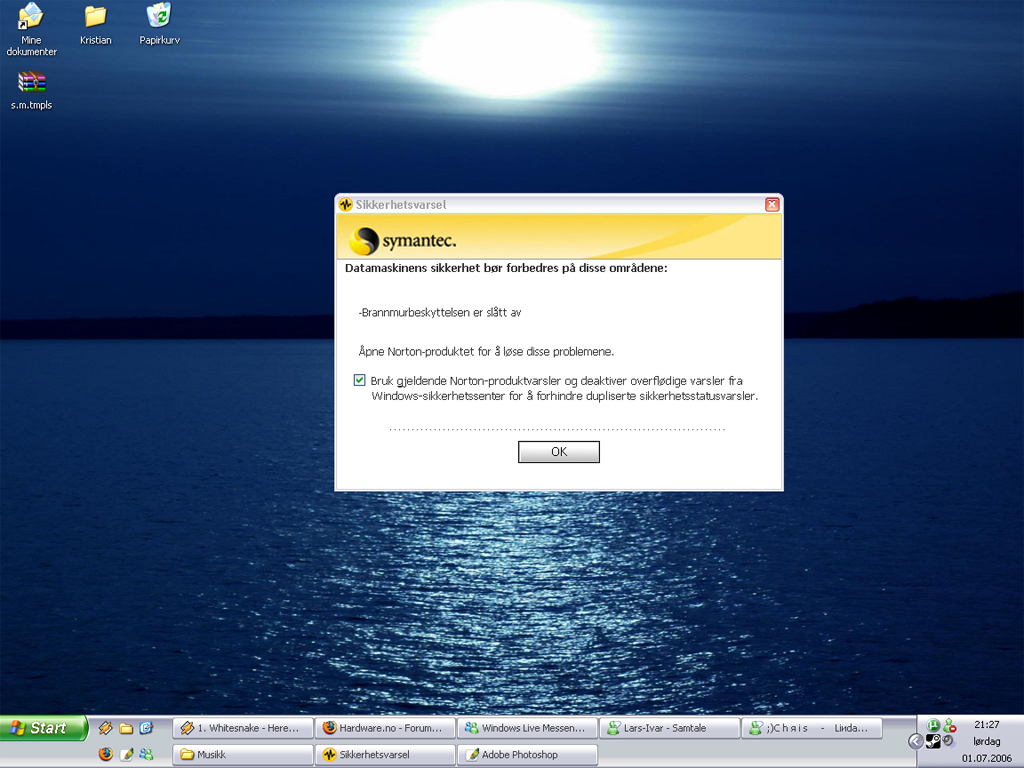Uncheck the Norton-produktvarsler checkbox

(359, 380)
